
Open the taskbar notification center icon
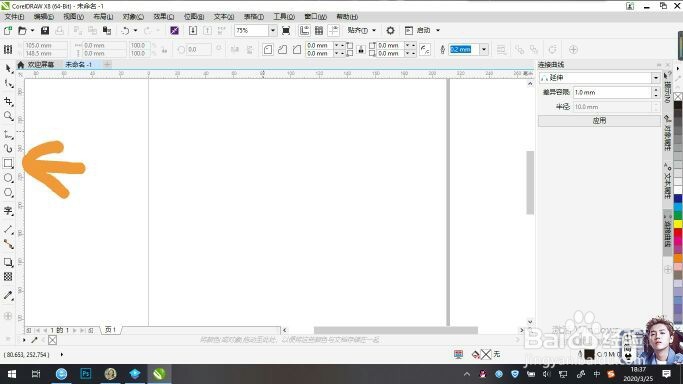(x=666, y=374)
